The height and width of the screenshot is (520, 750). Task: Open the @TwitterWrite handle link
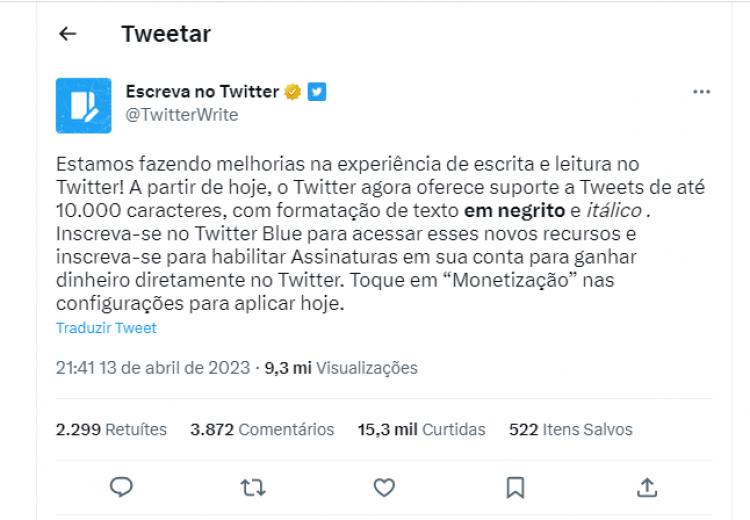(x=181, y=115)
